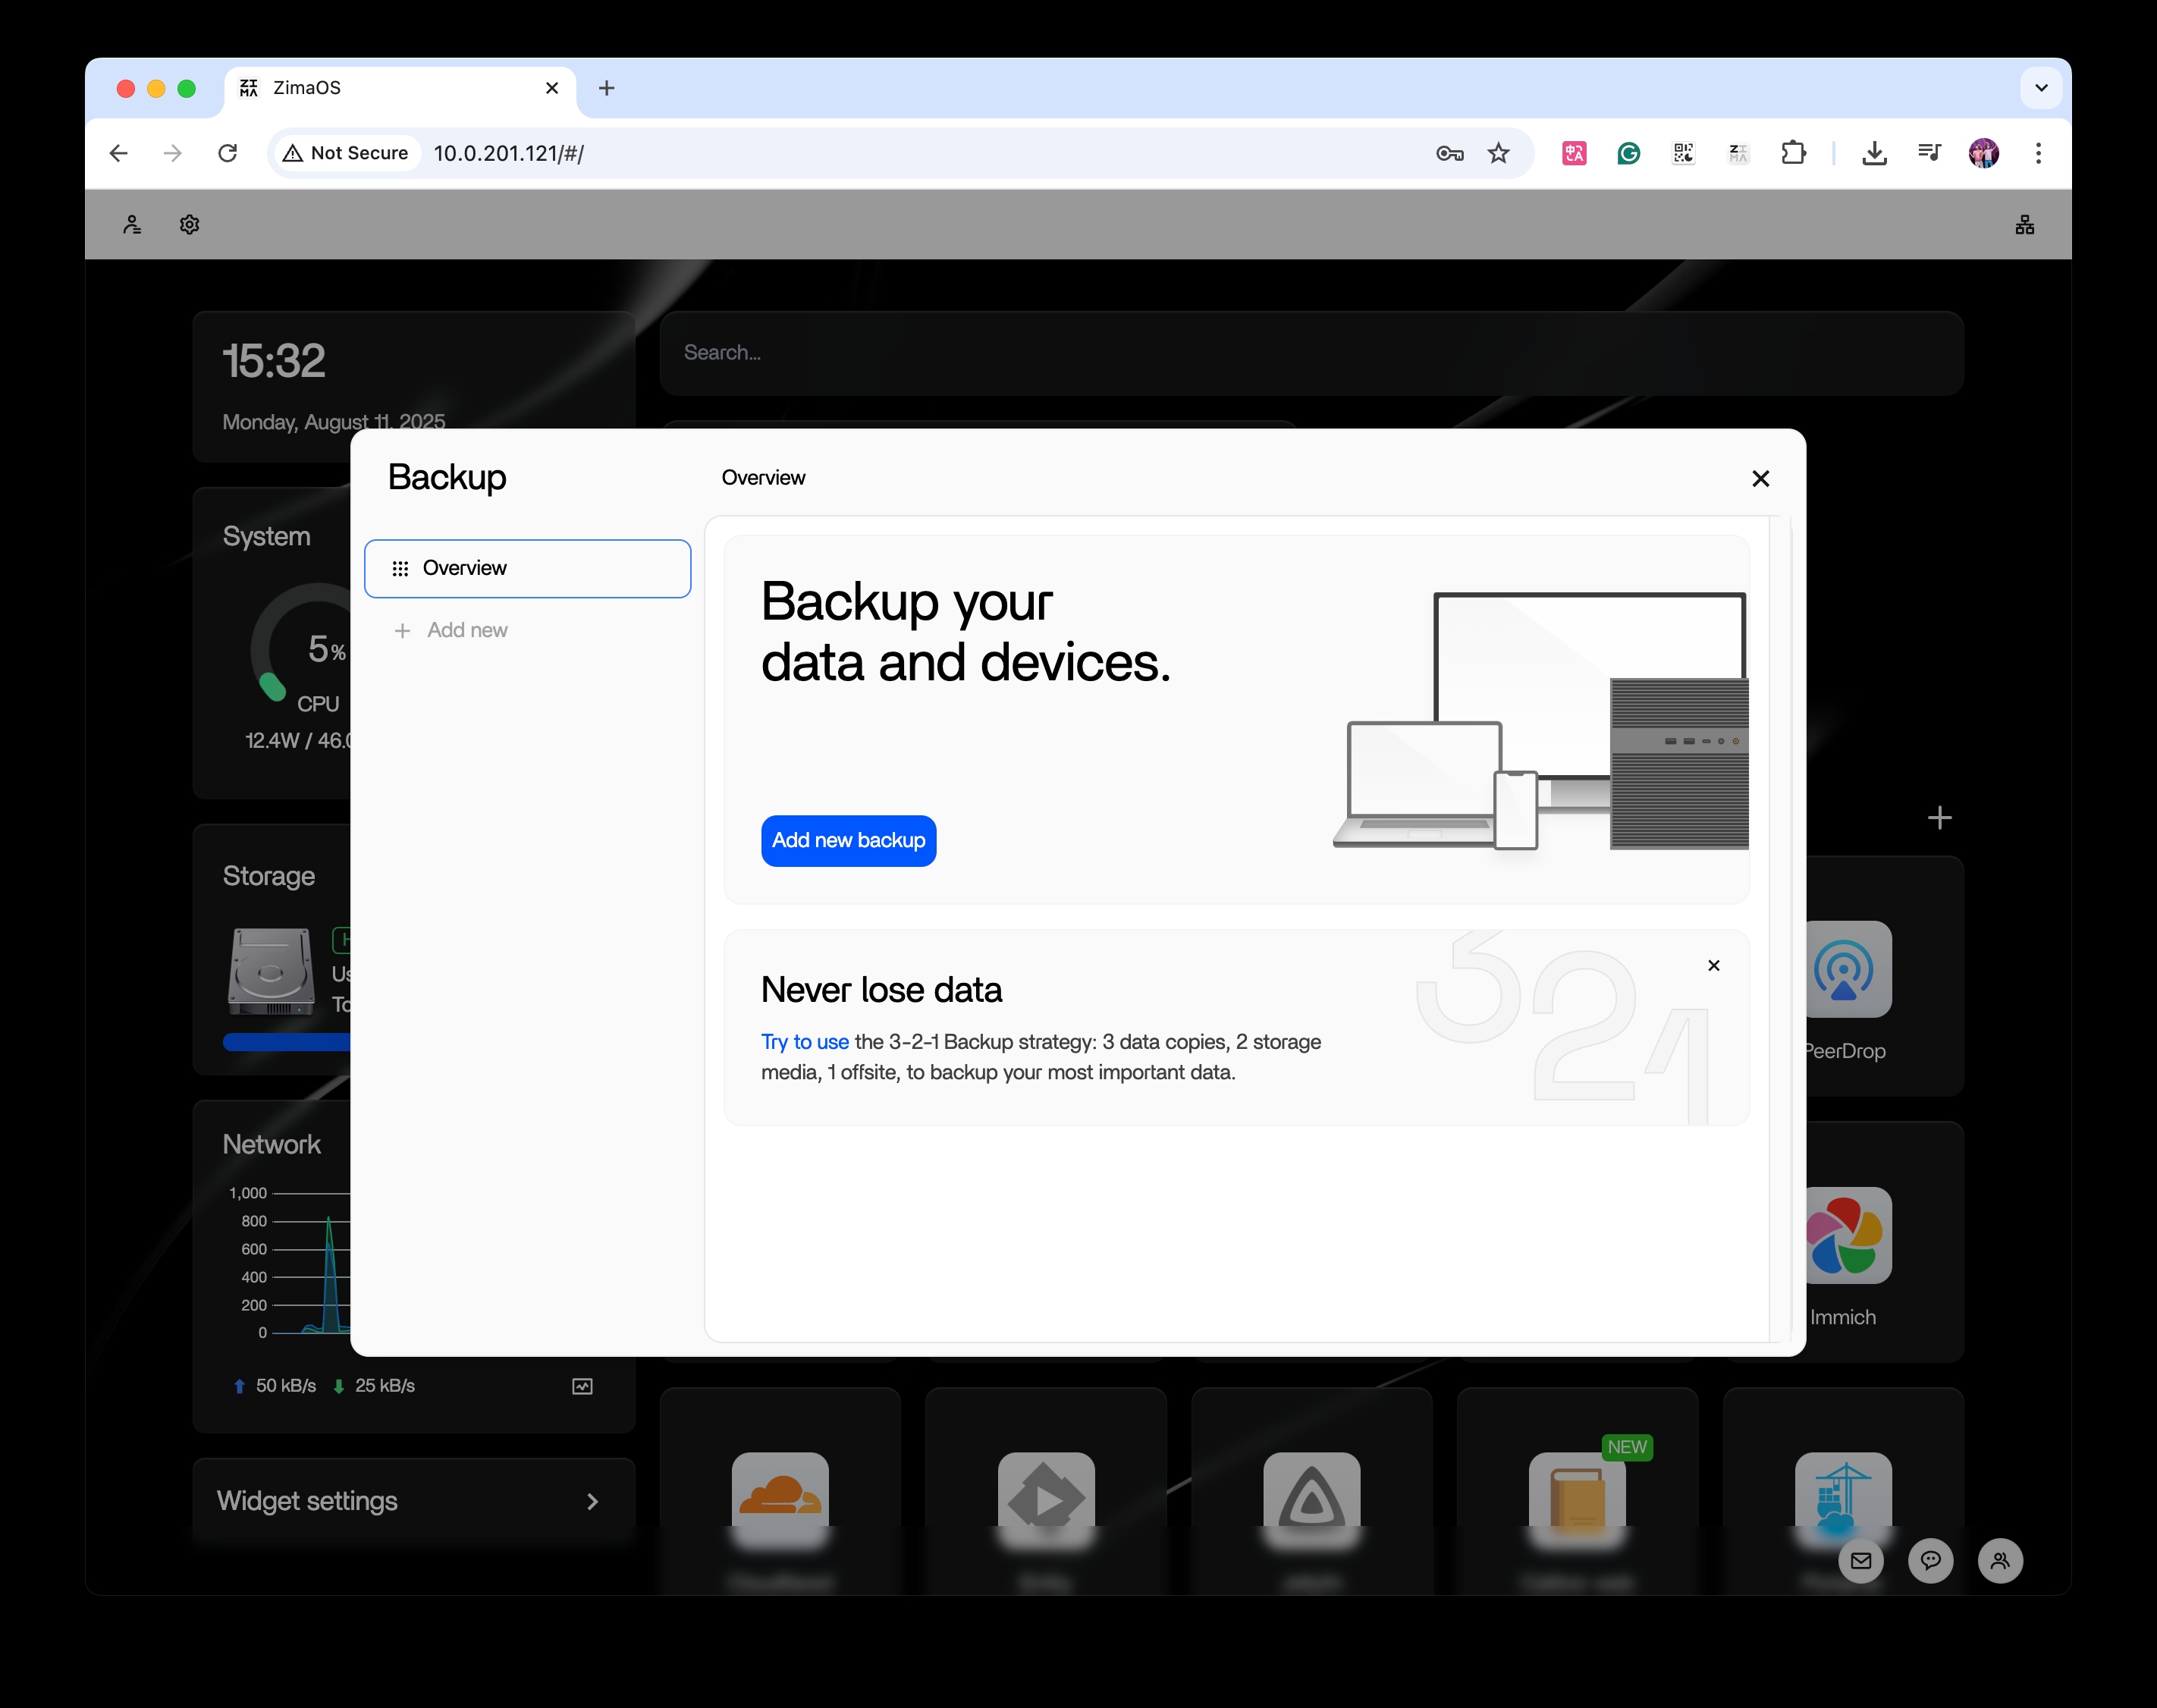Click the address bar URL 10.0.201.121
The height and width of the screenshot is (1708, 2157).
click(508, 153)
